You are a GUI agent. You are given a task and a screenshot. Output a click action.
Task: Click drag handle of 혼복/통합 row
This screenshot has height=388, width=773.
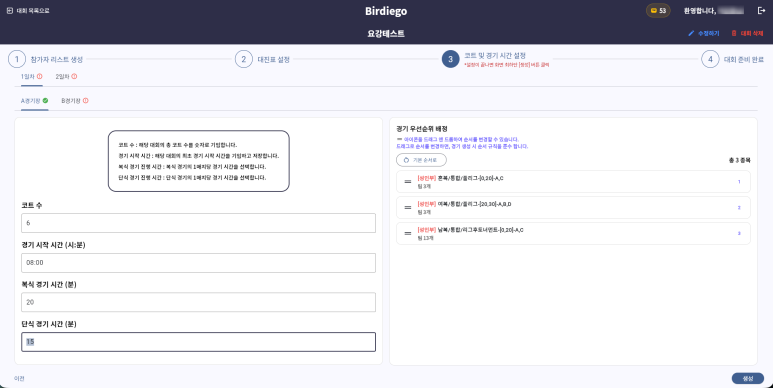click(408, 182)
